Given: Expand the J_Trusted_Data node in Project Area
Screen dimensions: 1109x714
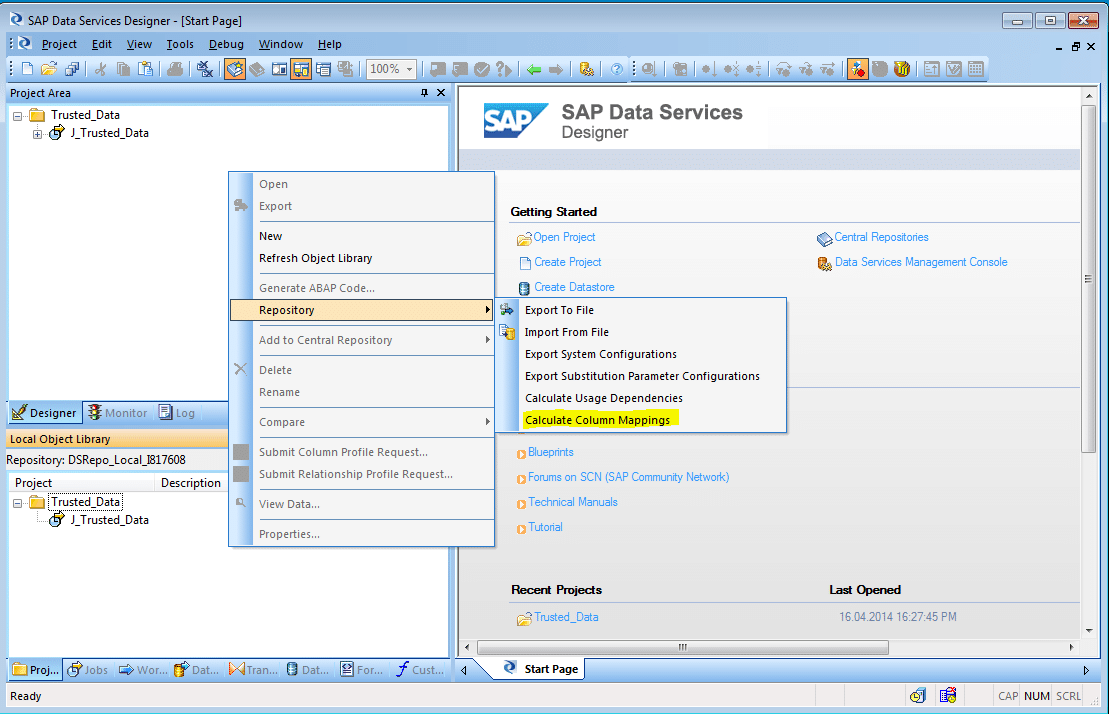Looking at the screenshot, I should 37,134.
